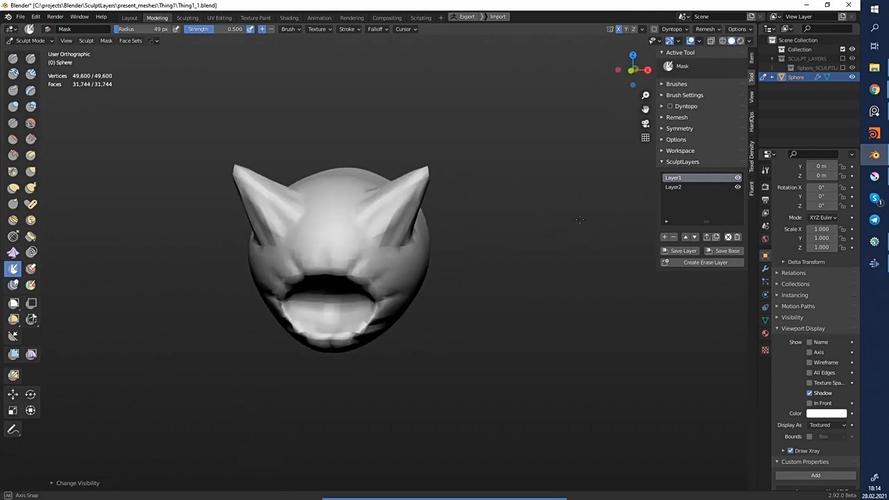The width and height of the screenshot is (889, 500).
Task: Open the Falloff dropdown
Action: pos(378,29)
